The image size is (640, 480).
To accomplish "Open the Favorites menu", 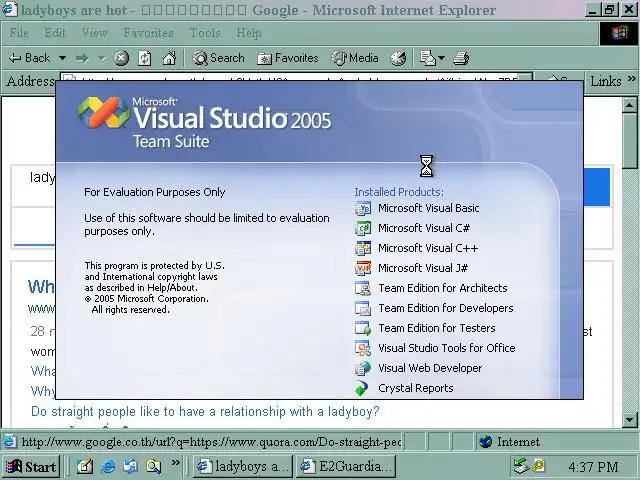I will (149, 33).
